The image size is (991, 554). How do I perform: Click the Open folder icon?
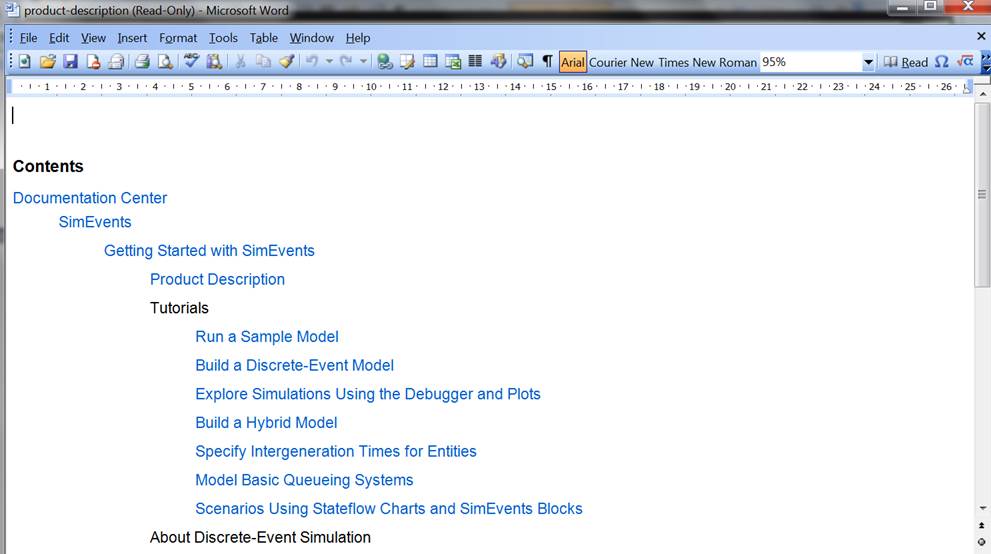tap(47, 61)
